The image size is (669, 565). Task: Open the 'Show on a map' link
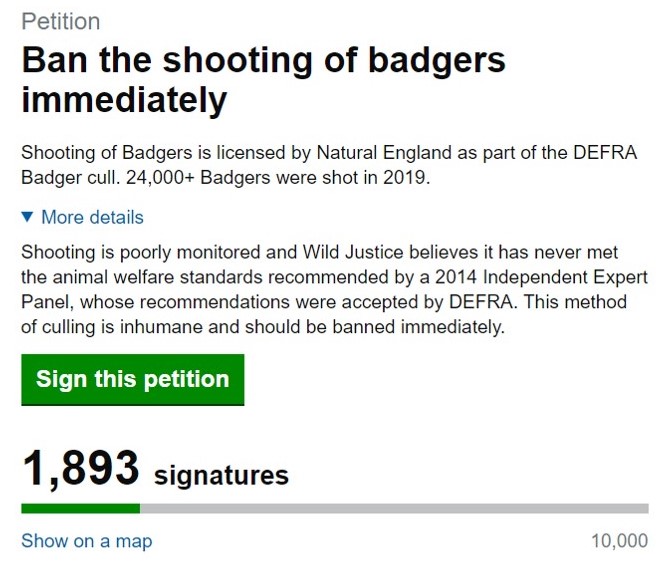click(x=86, y=541)
